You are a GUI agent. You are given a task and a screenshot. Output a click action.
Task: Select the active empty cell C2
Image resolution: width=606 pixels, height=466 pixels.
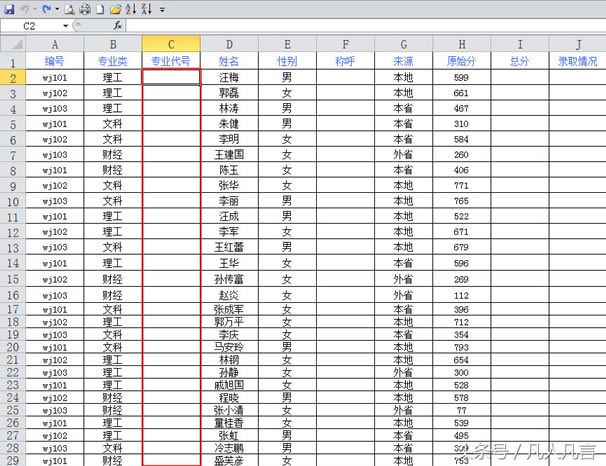tap(171, 78)
